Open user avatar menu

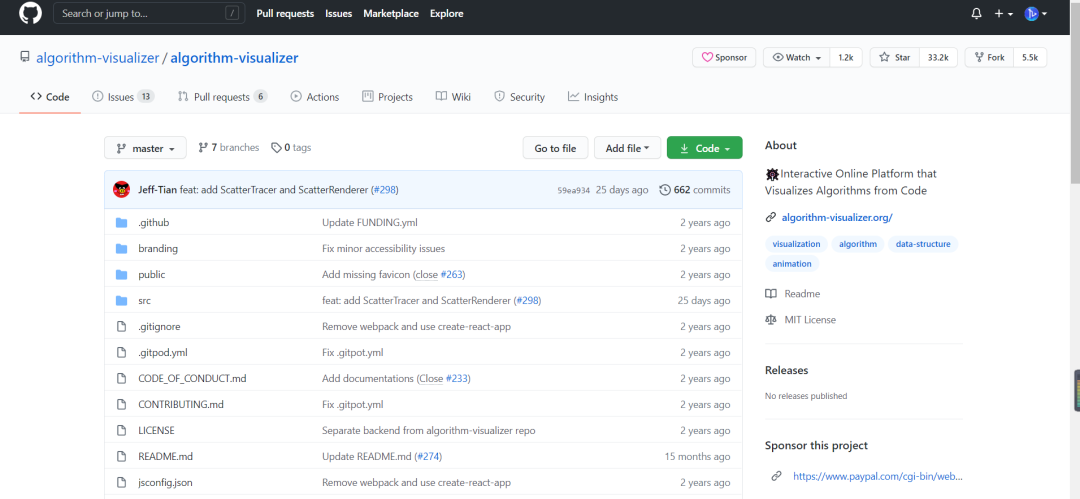tap(1035, 14)
